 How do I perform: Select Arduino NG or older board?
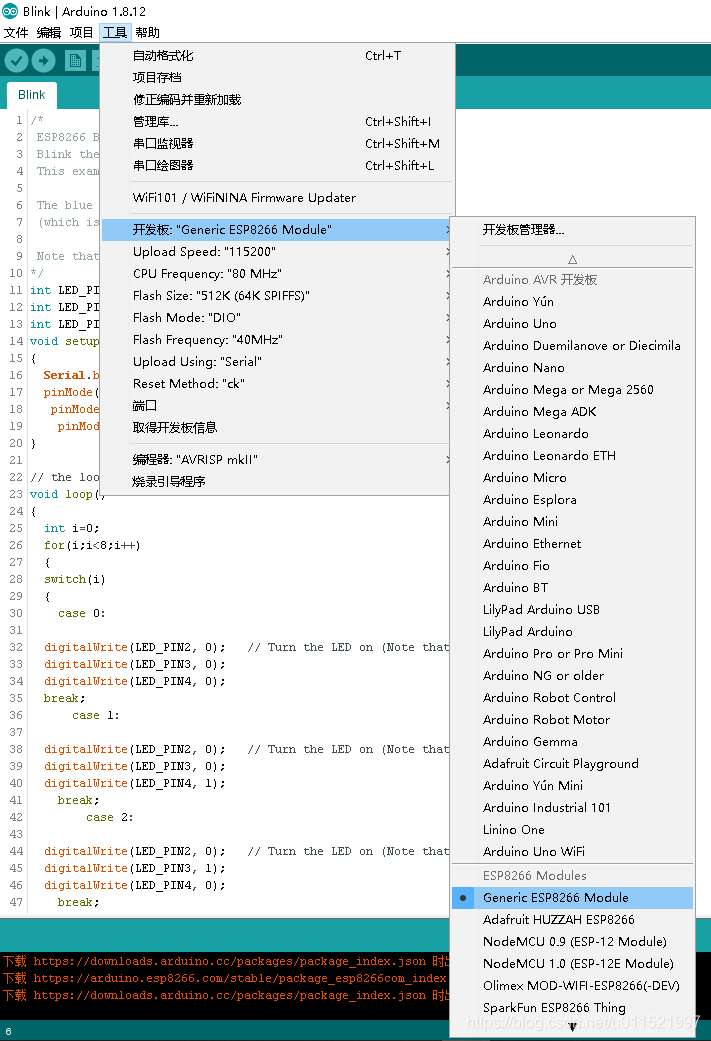tap(572, 675)
